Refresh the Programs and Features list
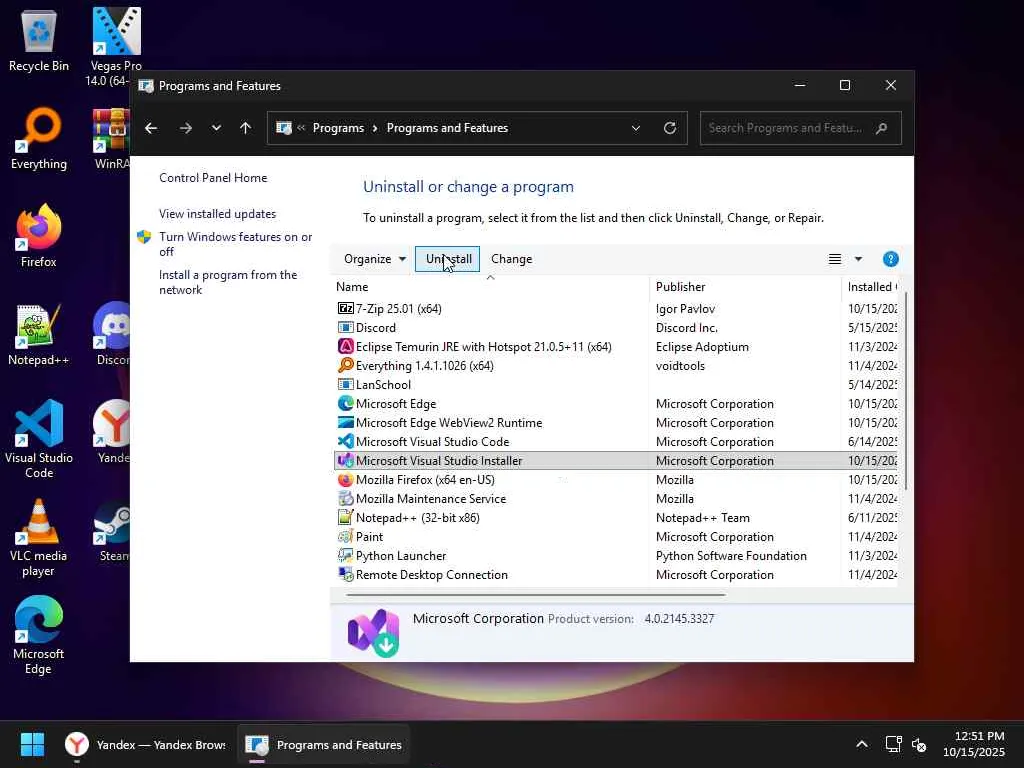The height and width of the screenshot is (768, 1024). pos(670,128)
